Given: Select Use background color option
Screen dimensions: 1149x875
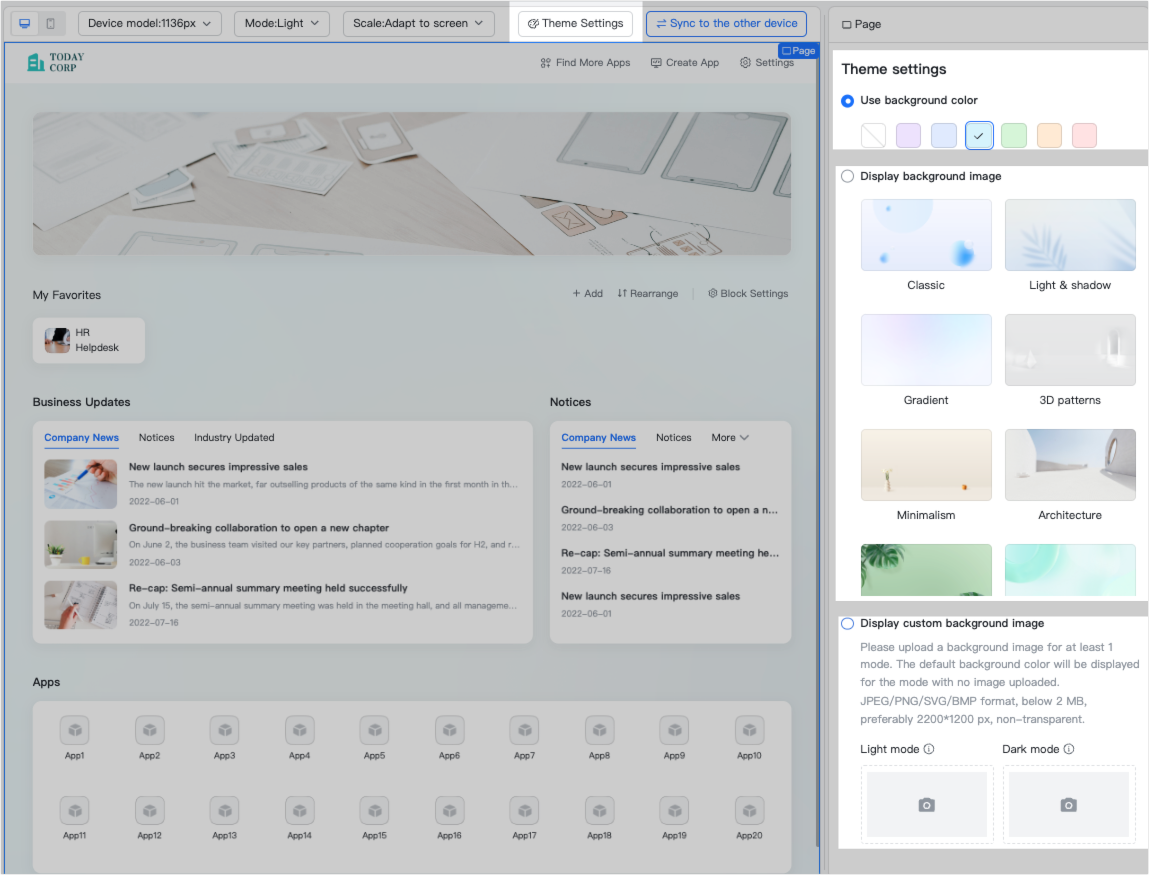Looking at the screenshot, I should (847, 100).
